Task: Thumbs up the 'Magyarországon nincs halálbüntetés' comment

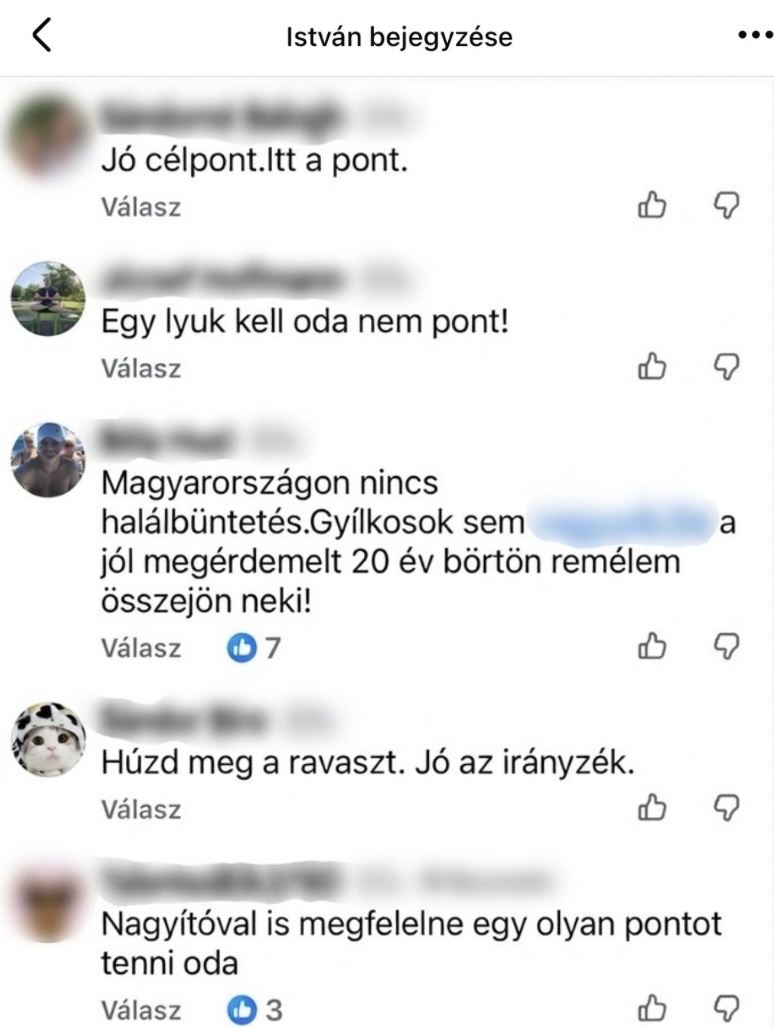Action: 652,646
